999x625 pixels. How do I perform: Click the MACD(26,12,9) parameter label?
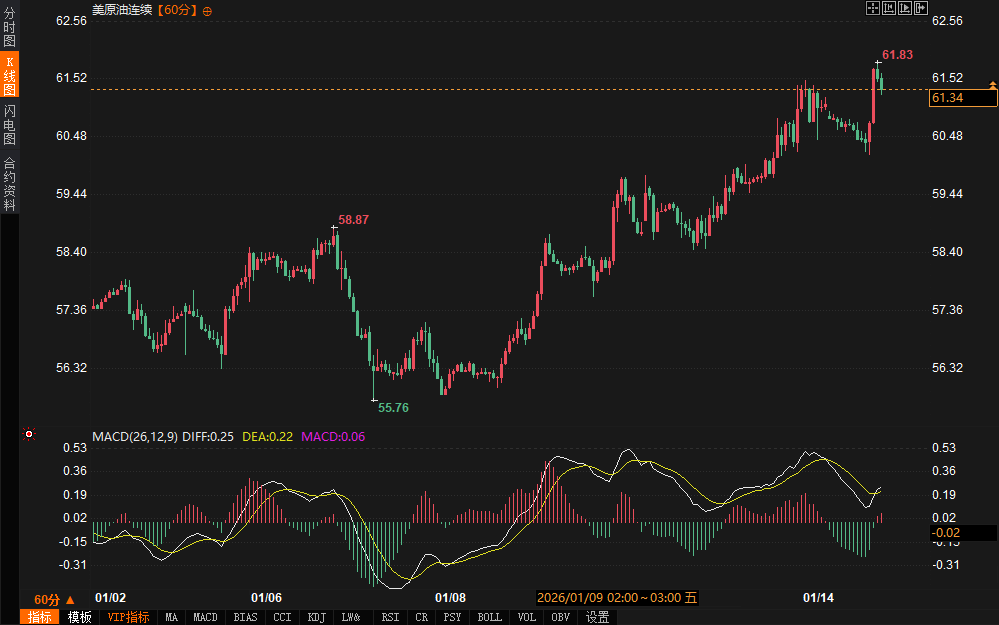[x=135, y=436]
